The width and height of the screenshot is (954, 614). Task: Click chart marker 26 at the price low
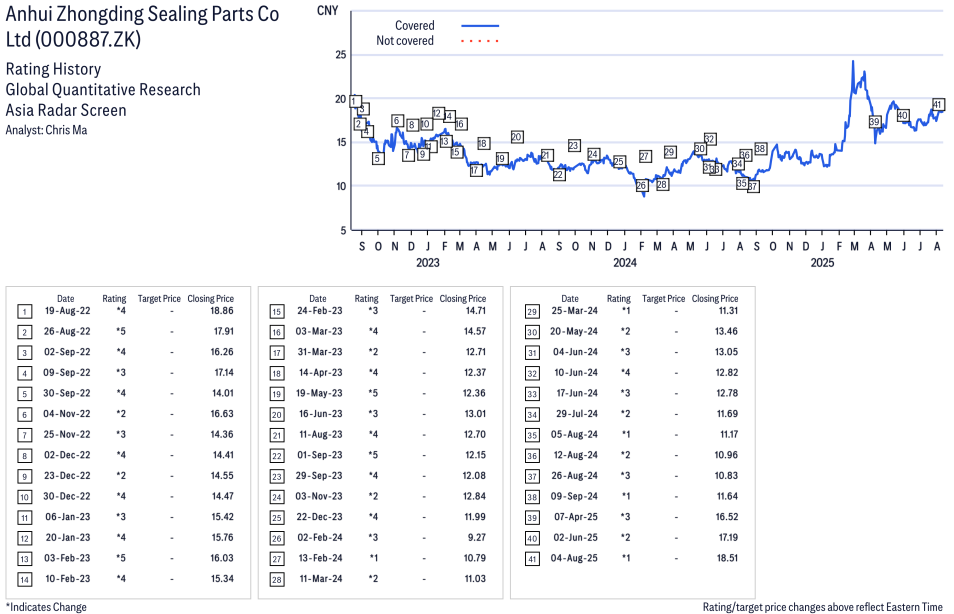pyautogui.click(x=641, y=186)
